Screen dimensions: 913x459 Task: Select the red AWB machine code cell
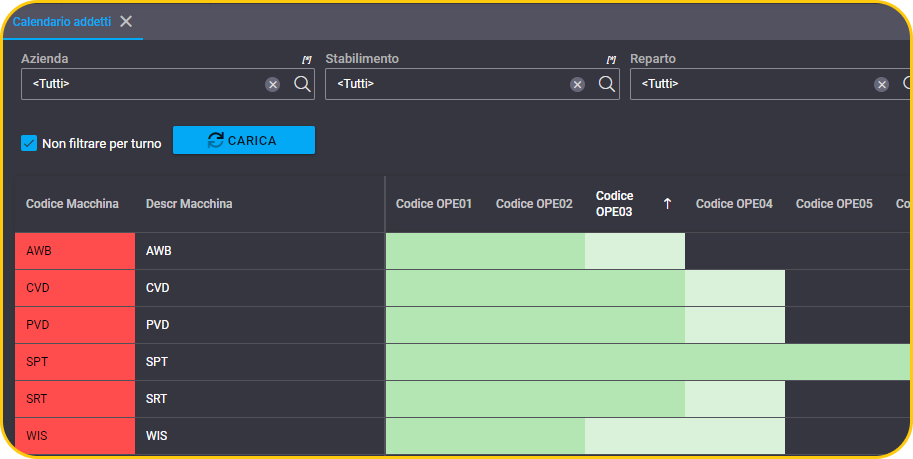pyautogui.click(x=75, y=251)
